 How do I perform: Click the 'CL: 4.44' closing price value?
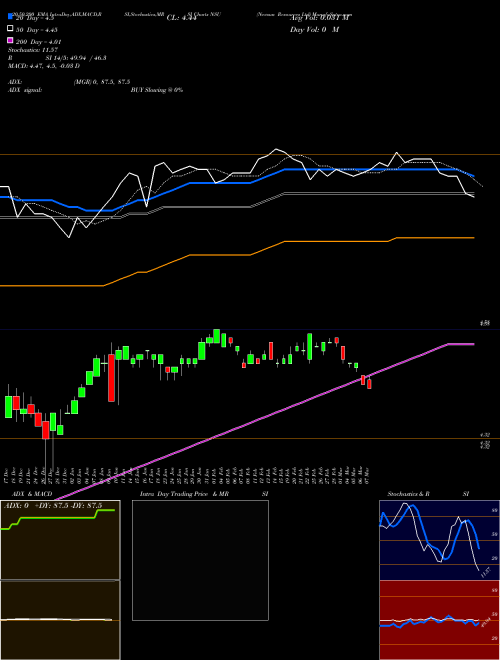pos(181,18)
